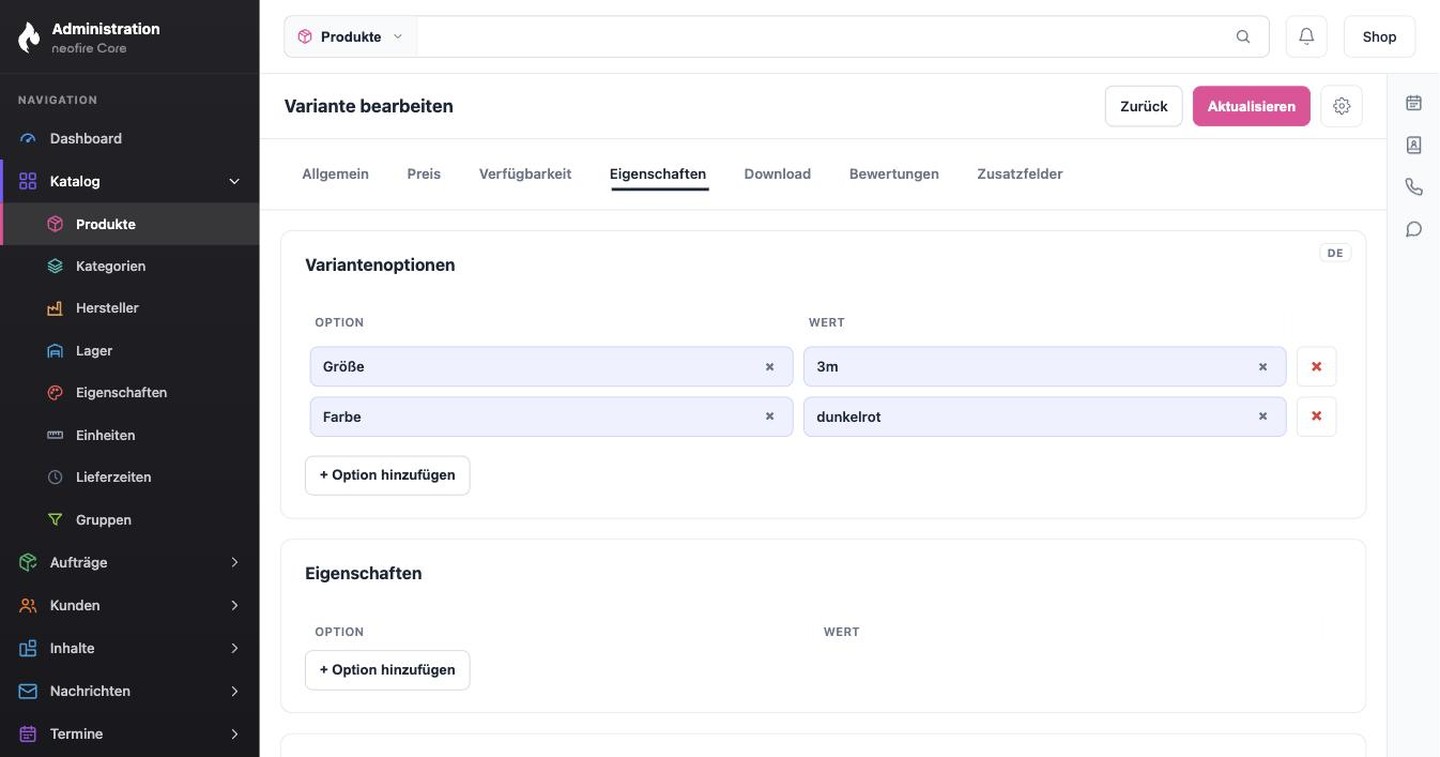Go to Eigenschaften in the sidebar
1440x757 pixels.
[x=130, y=393]
